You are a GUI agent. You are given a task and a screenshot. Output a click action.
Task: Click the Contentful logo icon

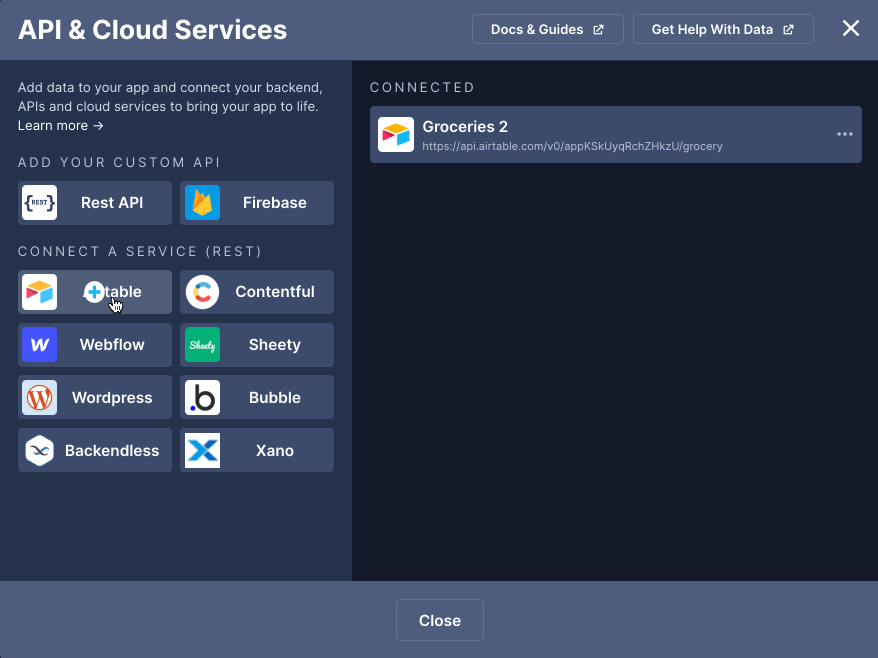tap(202, 292)
